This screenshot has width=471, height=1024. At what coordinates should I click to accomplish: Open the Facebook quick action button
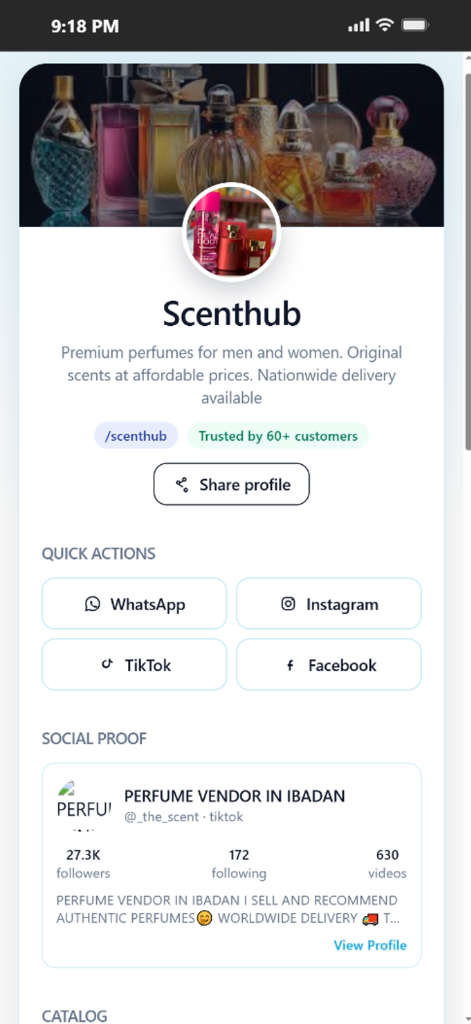click(329, 664)
